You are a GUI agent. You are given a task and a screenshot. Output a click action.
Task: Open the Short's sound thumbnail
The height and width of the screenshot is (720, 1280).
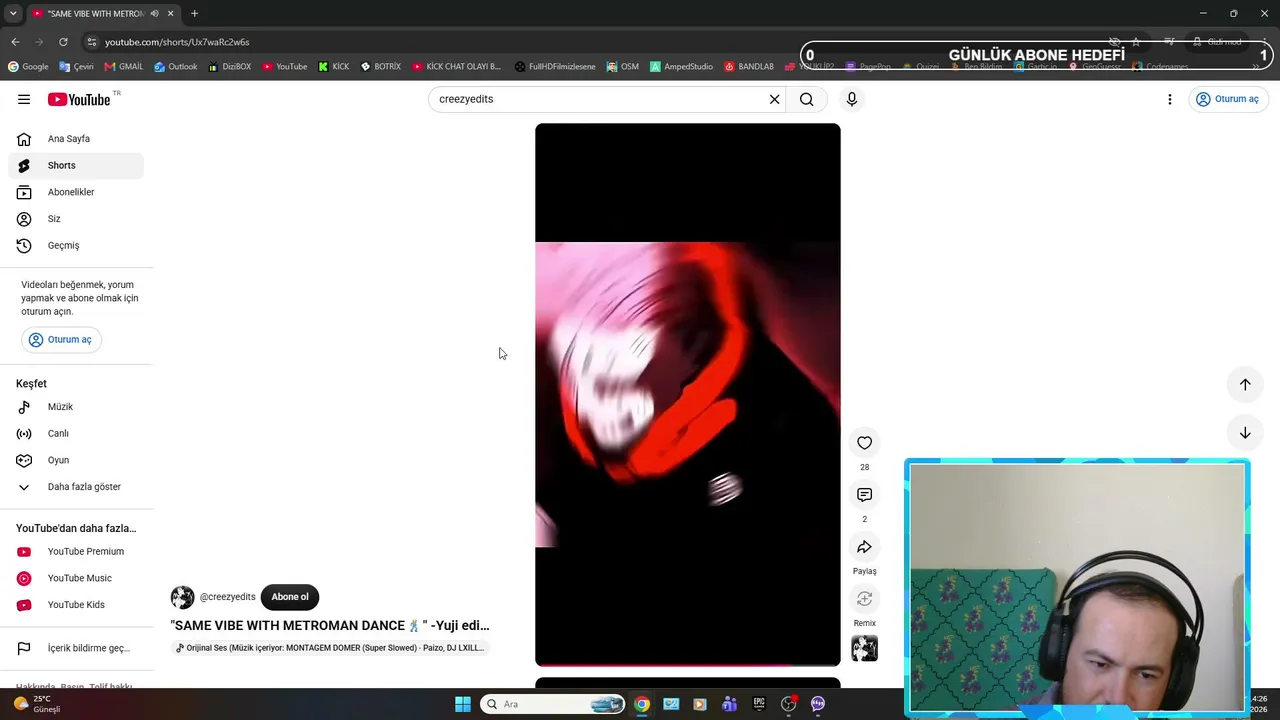(x=865, y=648)
